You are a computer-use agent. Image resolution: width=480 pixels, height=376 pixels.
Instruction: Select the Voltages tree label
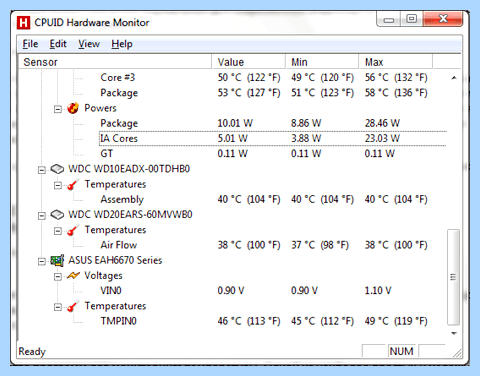pyautogui.click(x=103, y=276)
